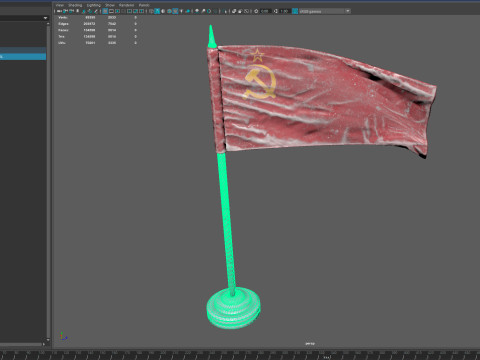Click the Verts row in the poly count HUD
480x360 pixels.
pyautogui.click(x=97, y=17)
